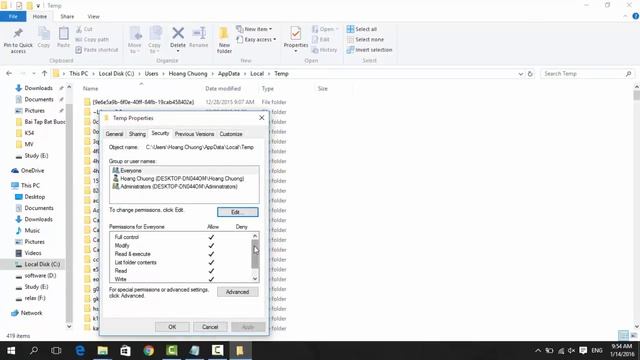
Task: Click the permissions list scrollbar thumb
Action: tap(255, 254)
